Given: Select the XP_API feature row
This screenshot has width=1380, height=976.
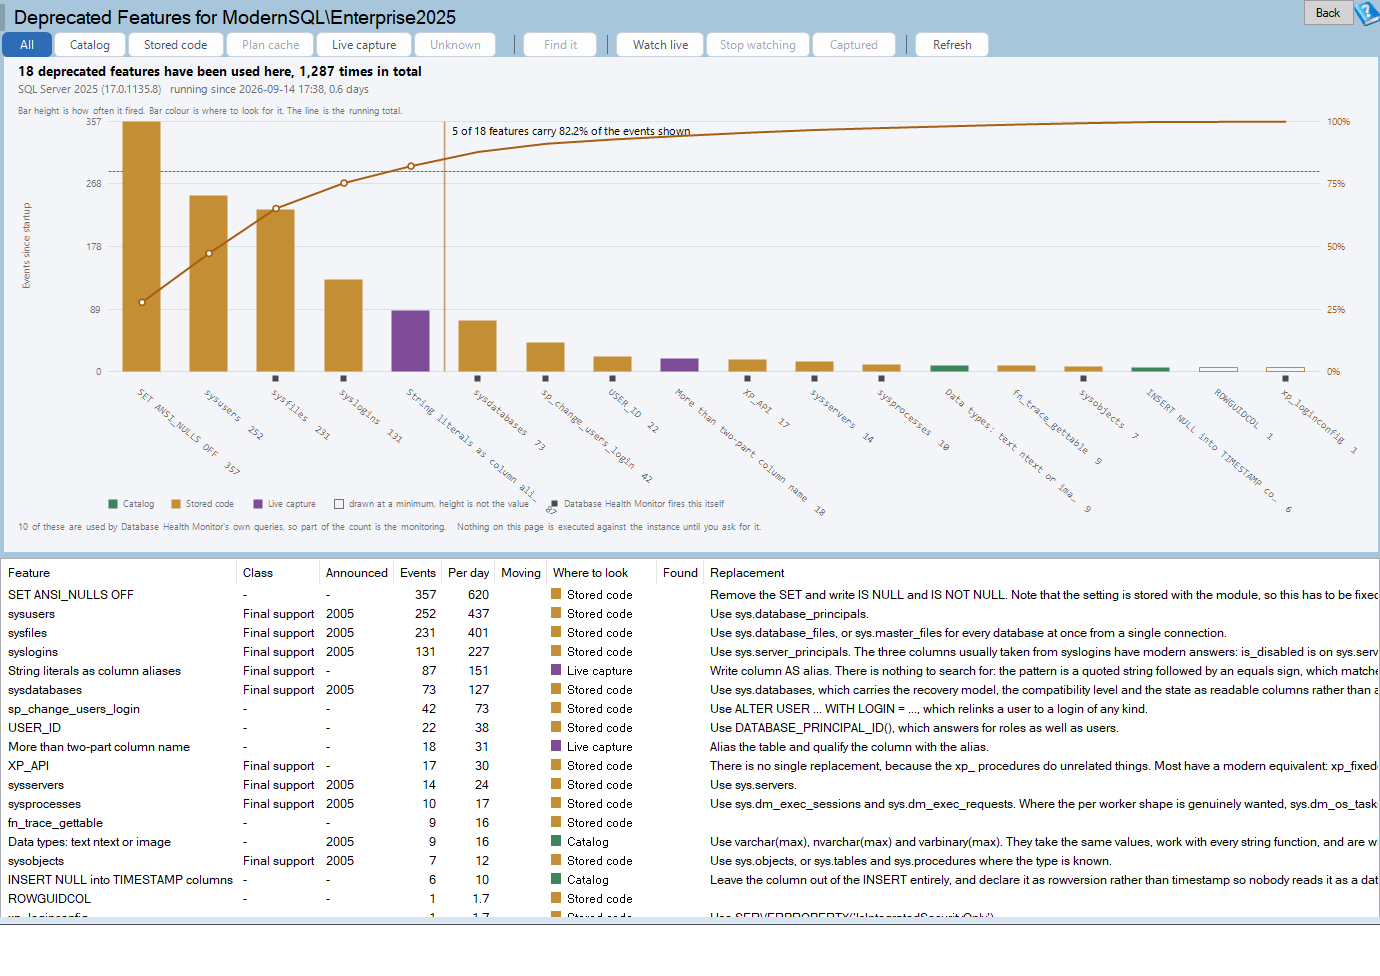Looking at the screenshot, I should (690, 766).
